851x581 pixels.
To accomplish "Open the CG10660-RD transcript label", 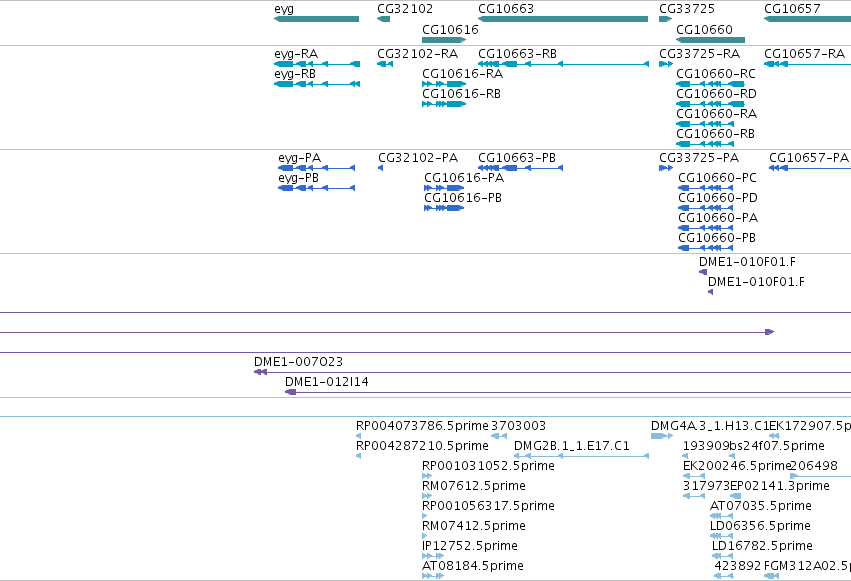I will (x=716, y=94).
